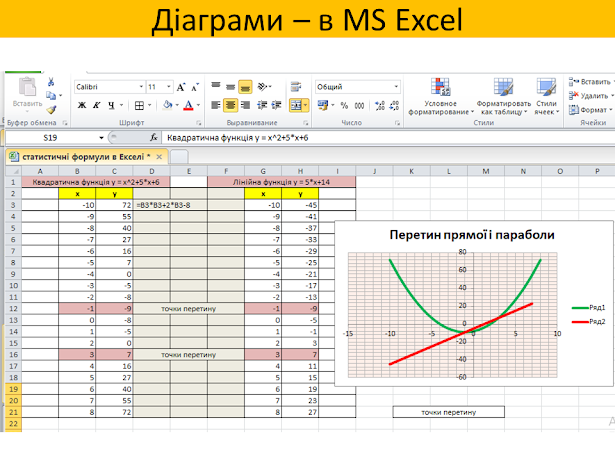Open the Выравнивание group dialog launcher
615x461 pixels.
305,123
